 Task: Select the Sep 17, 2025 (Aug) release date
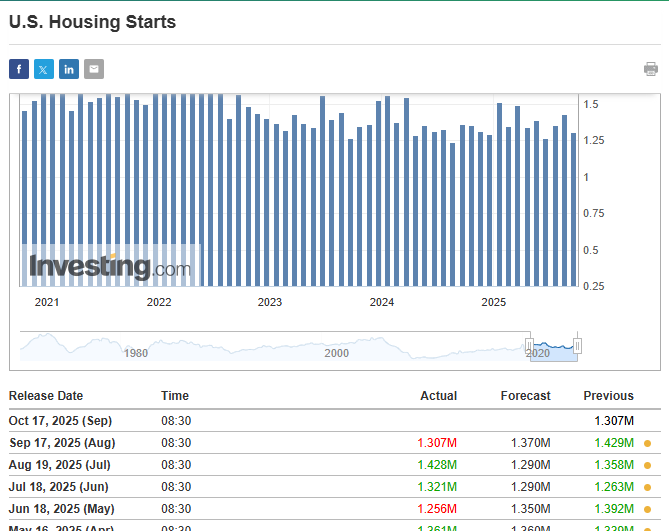62,443
